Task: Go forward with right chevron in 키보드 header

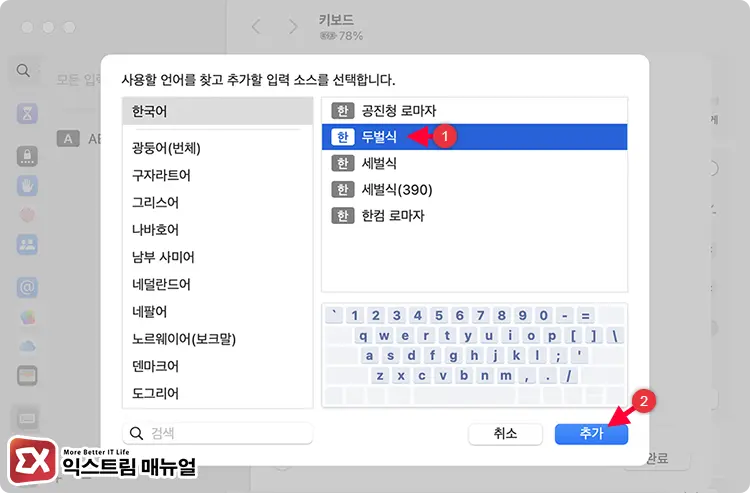Action: pos(293,26)
